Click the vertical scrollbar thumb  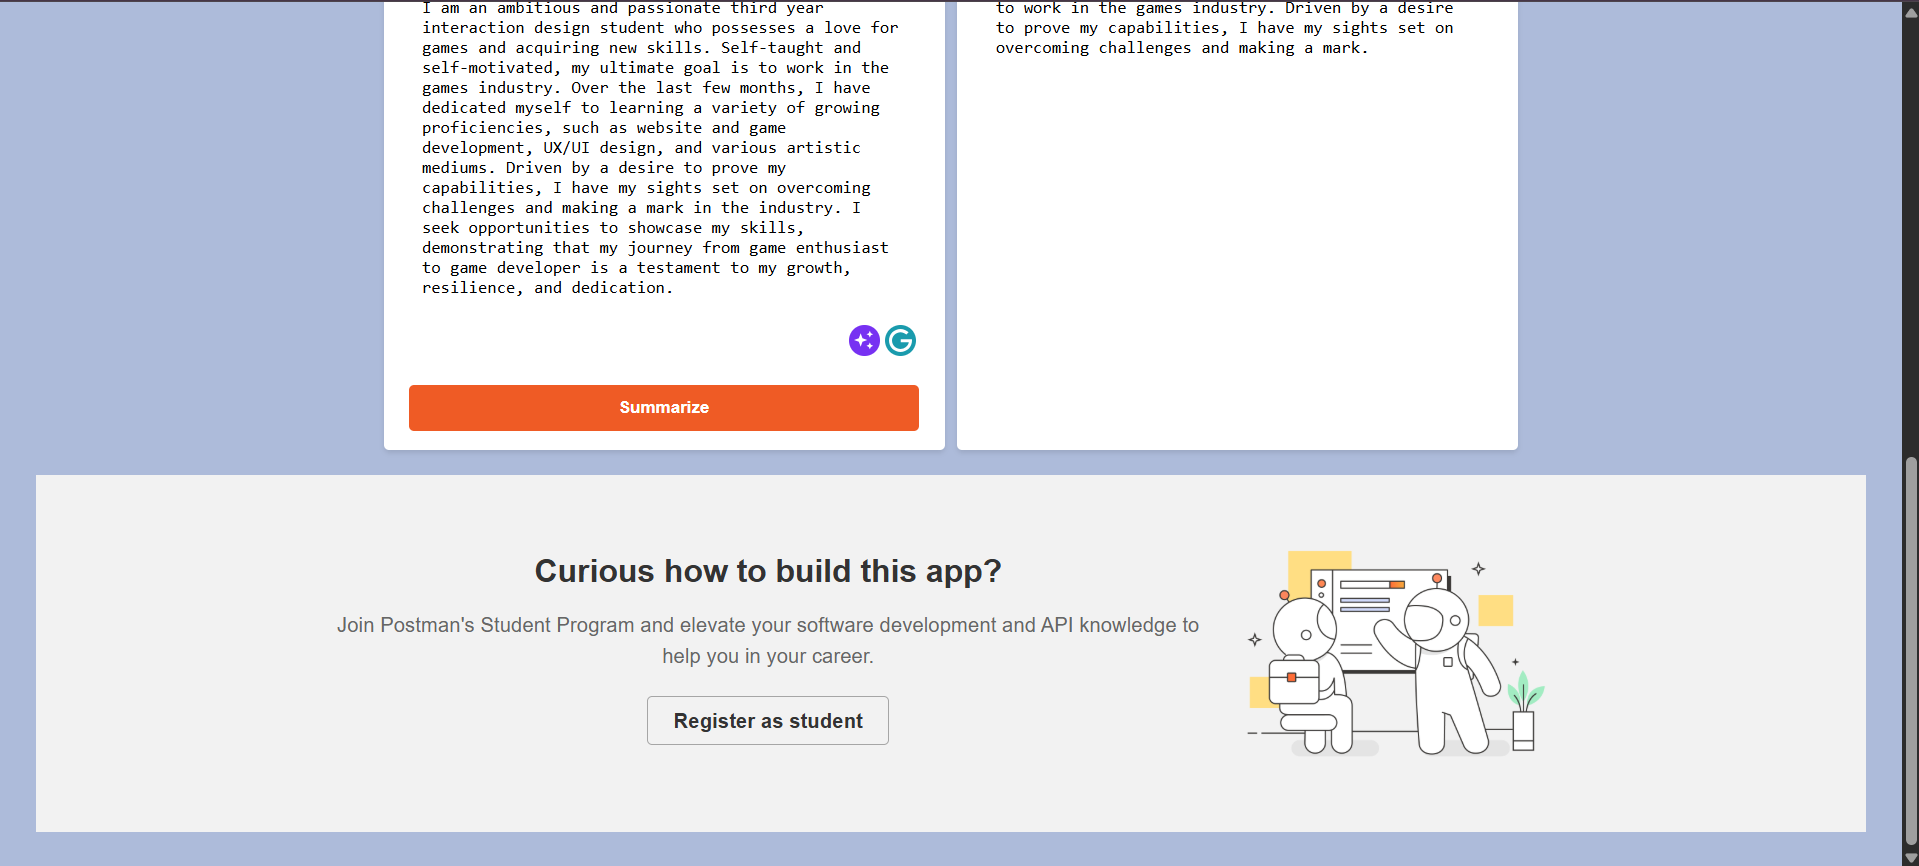point(1910,650)
